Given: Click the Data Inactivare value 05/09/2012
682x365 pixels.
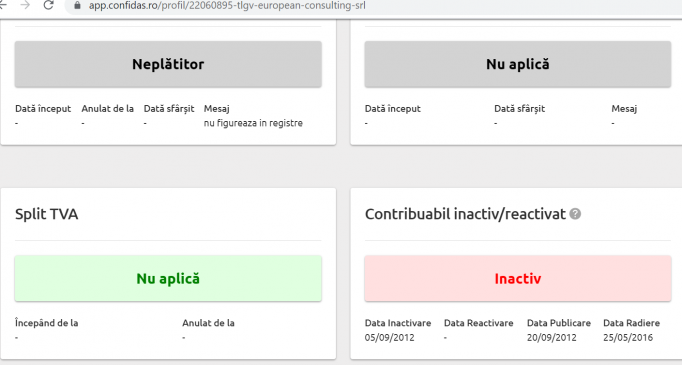Looking at the screenshot, I should pos(390,338).
